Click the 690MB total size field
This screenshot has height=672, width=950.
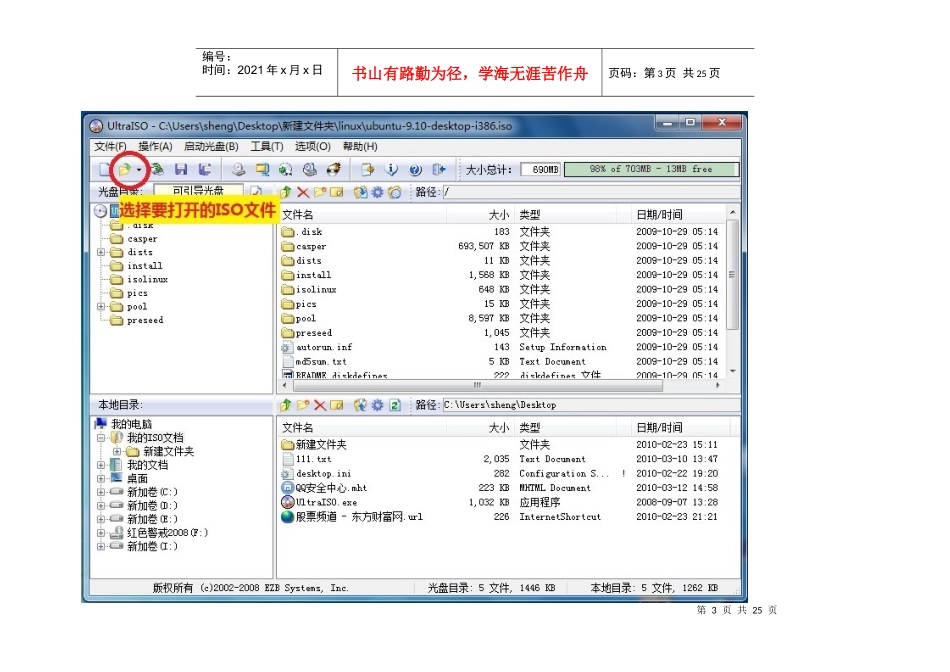[x=540, y=170]
